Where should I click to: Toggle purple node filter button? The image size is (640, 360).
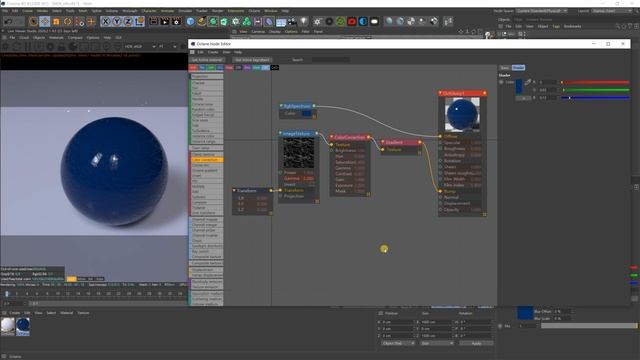(247, 67)
